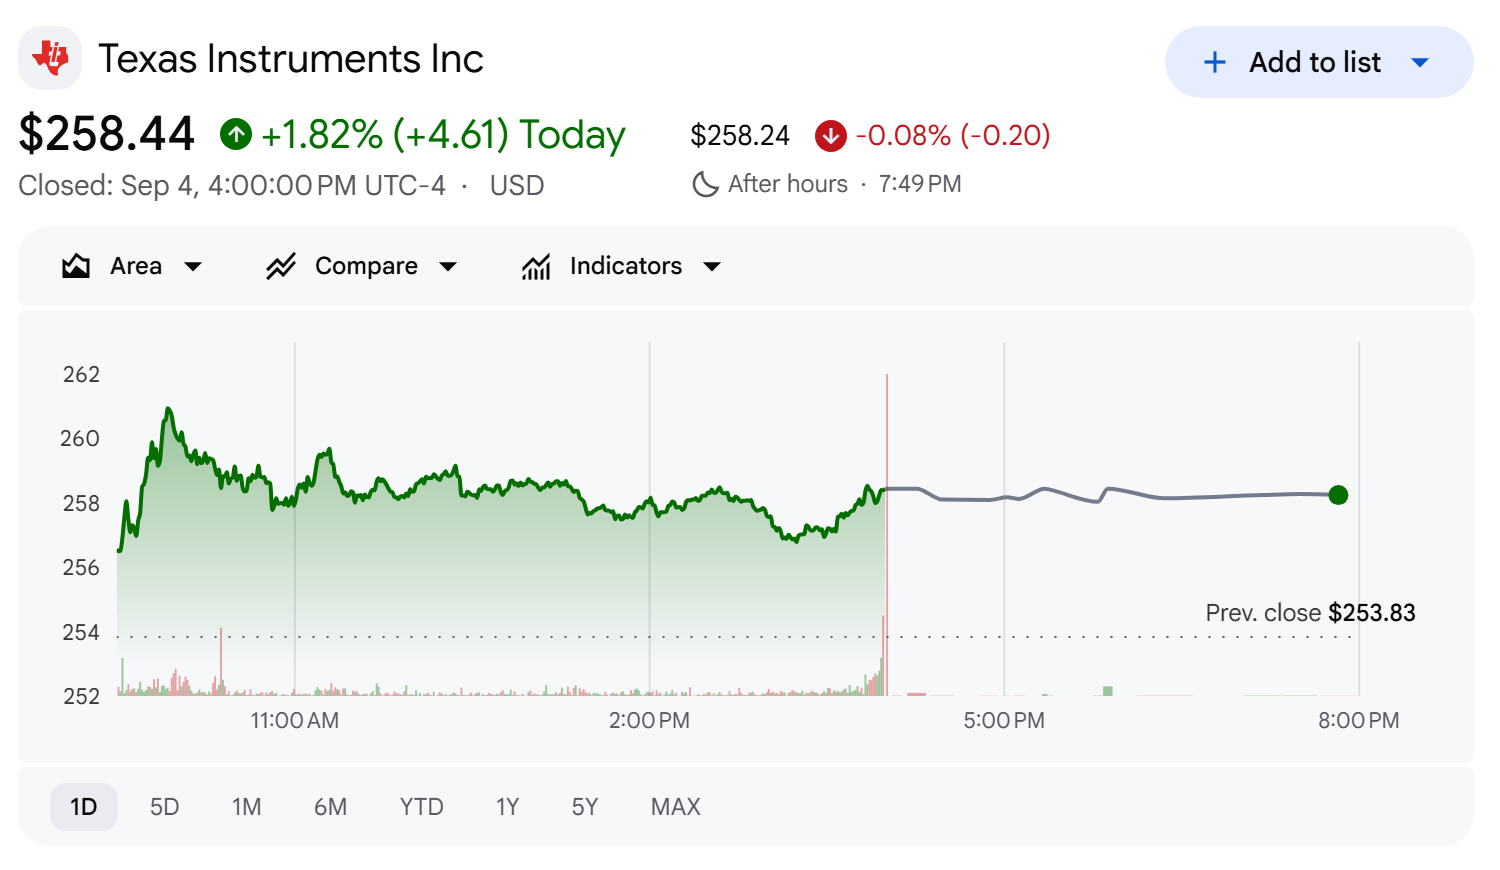This screenshot has width=1500, height=870.
Task: Click the red down-arrow after-hours icon
Action: click(x=830, y=135)
